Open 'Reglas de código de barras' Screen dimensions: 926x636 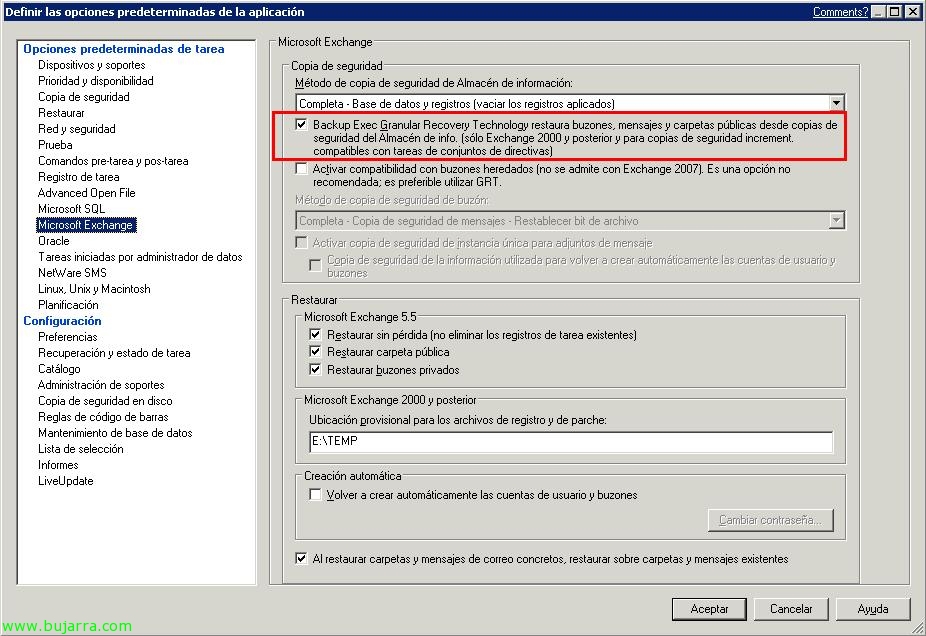pos(103,417)
